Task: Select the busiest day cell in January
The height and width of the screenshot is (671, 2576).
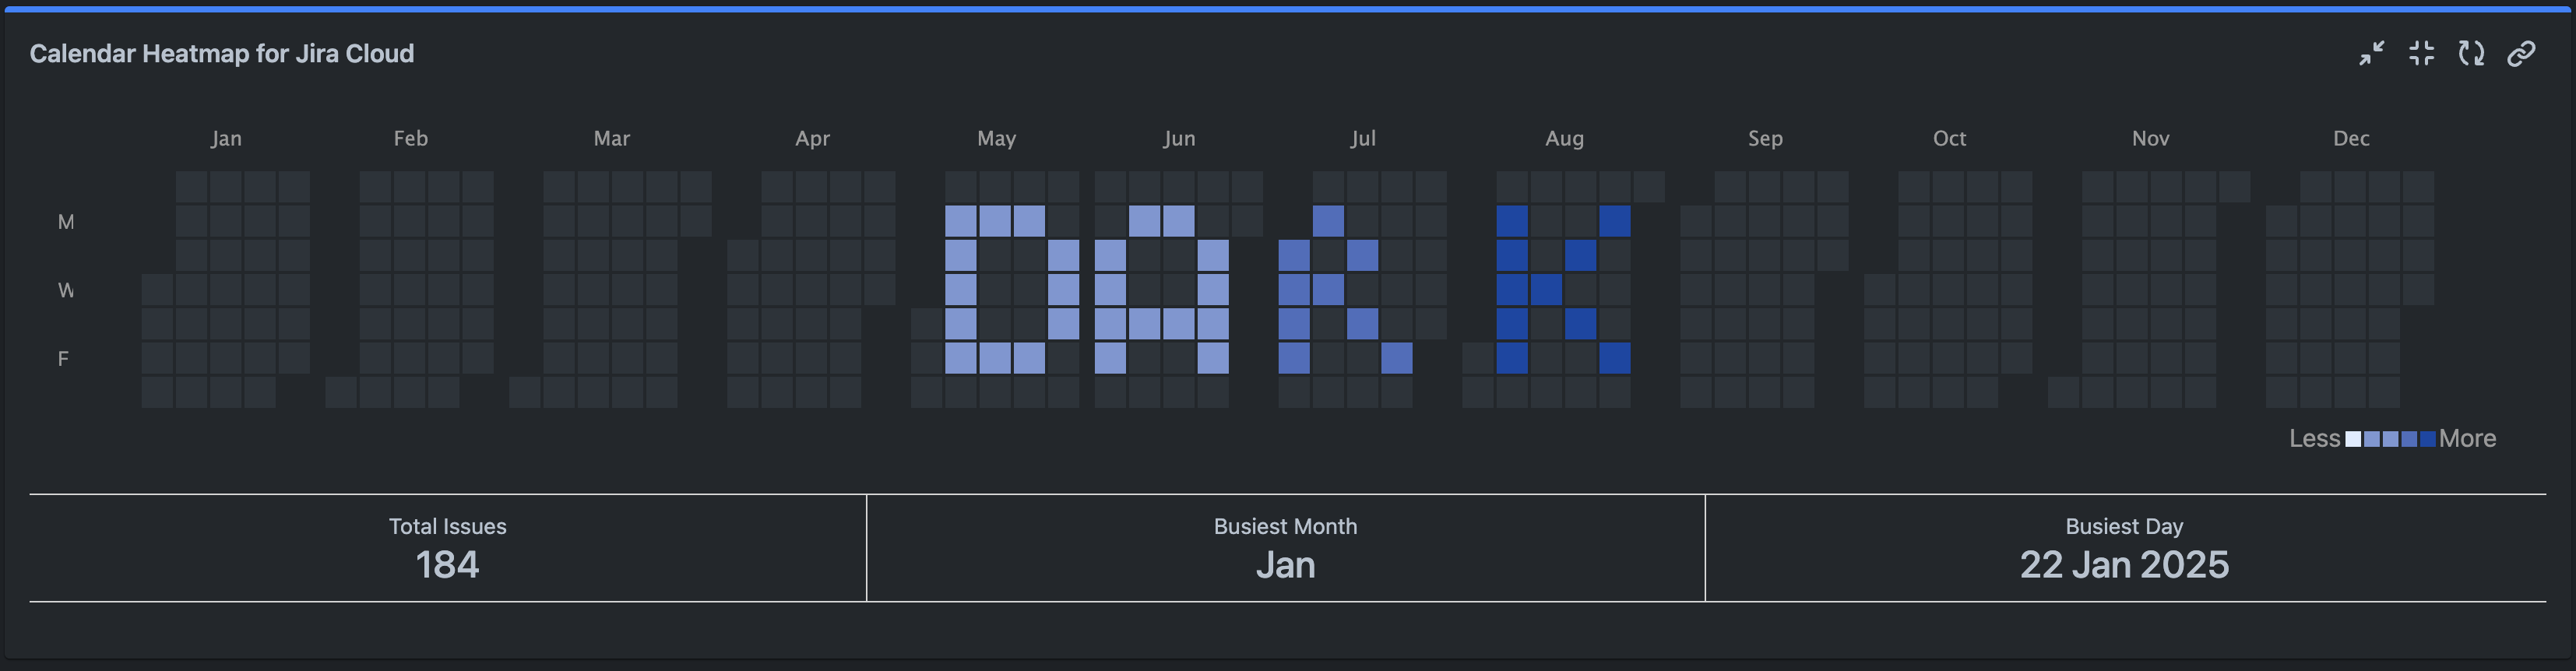Action: point(260,289)
